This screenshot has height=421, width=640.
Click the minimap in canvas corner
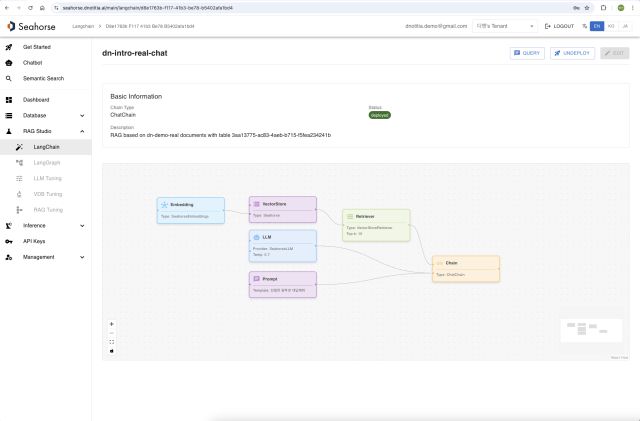point(591,330)
